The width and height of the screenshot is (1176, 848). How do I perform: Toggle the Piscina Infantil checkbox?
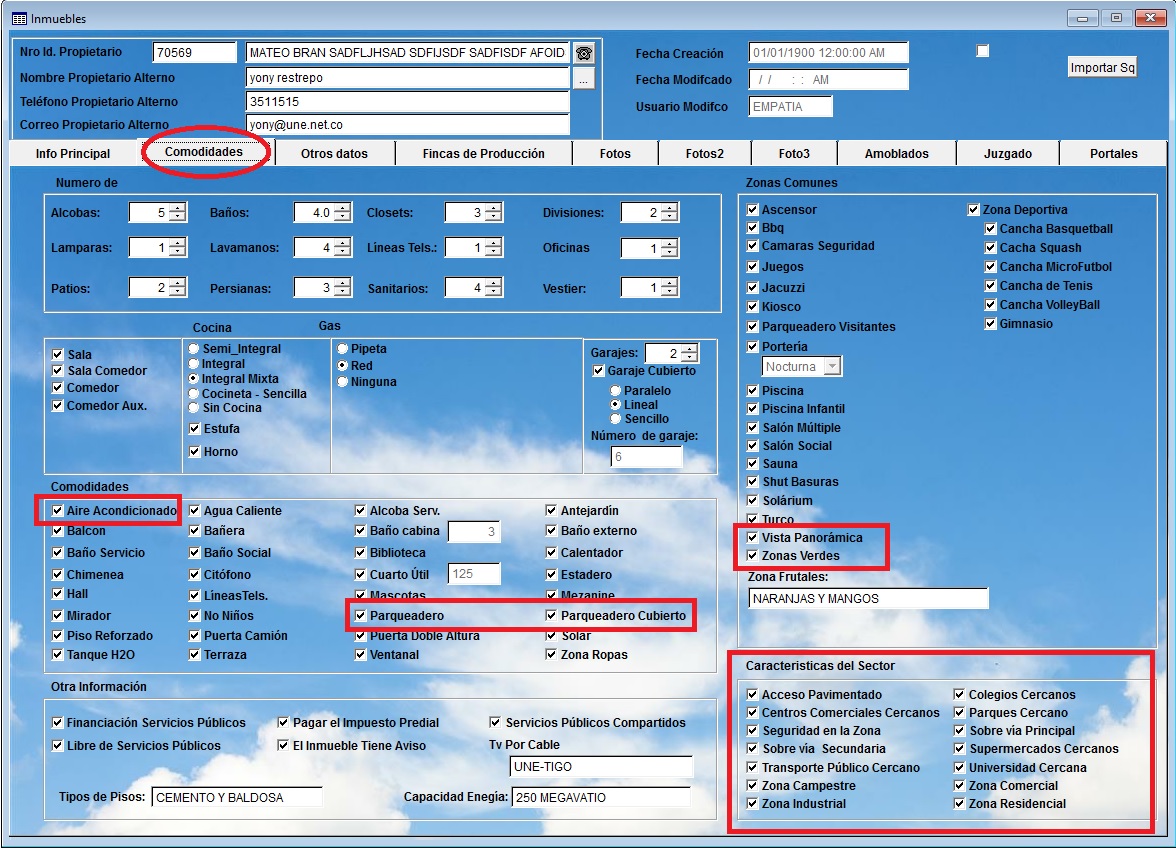click(753, 409)
